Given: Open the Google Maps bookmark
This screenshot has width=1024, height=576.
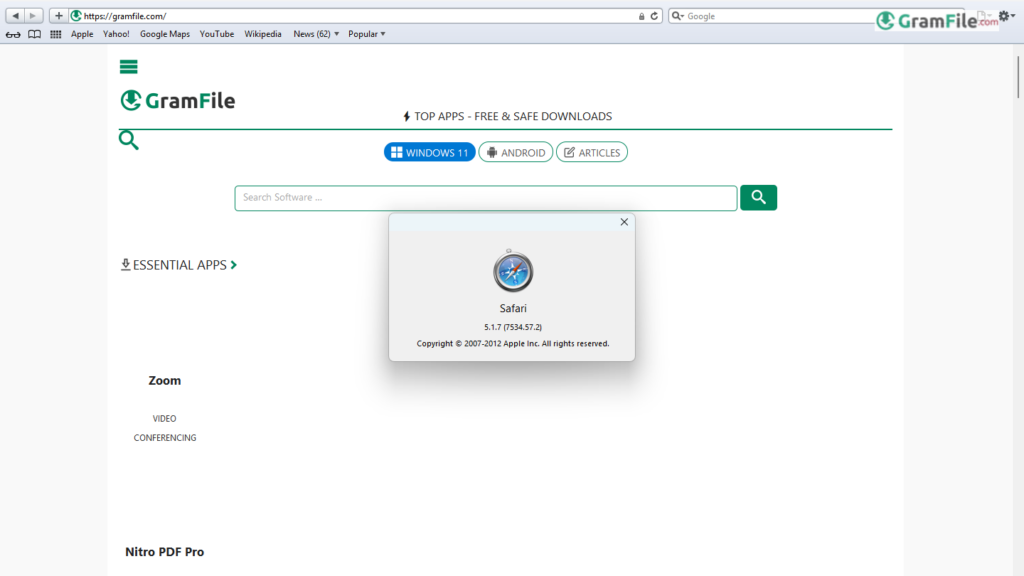Looking at the screenshot, I should click(165, 34).
